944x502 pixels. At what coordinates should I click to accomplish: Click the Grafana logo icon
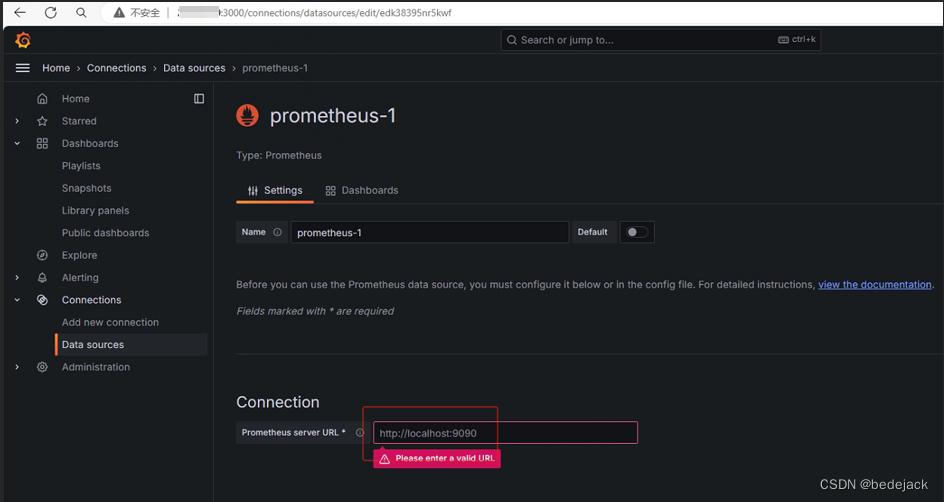click(23, 40)
